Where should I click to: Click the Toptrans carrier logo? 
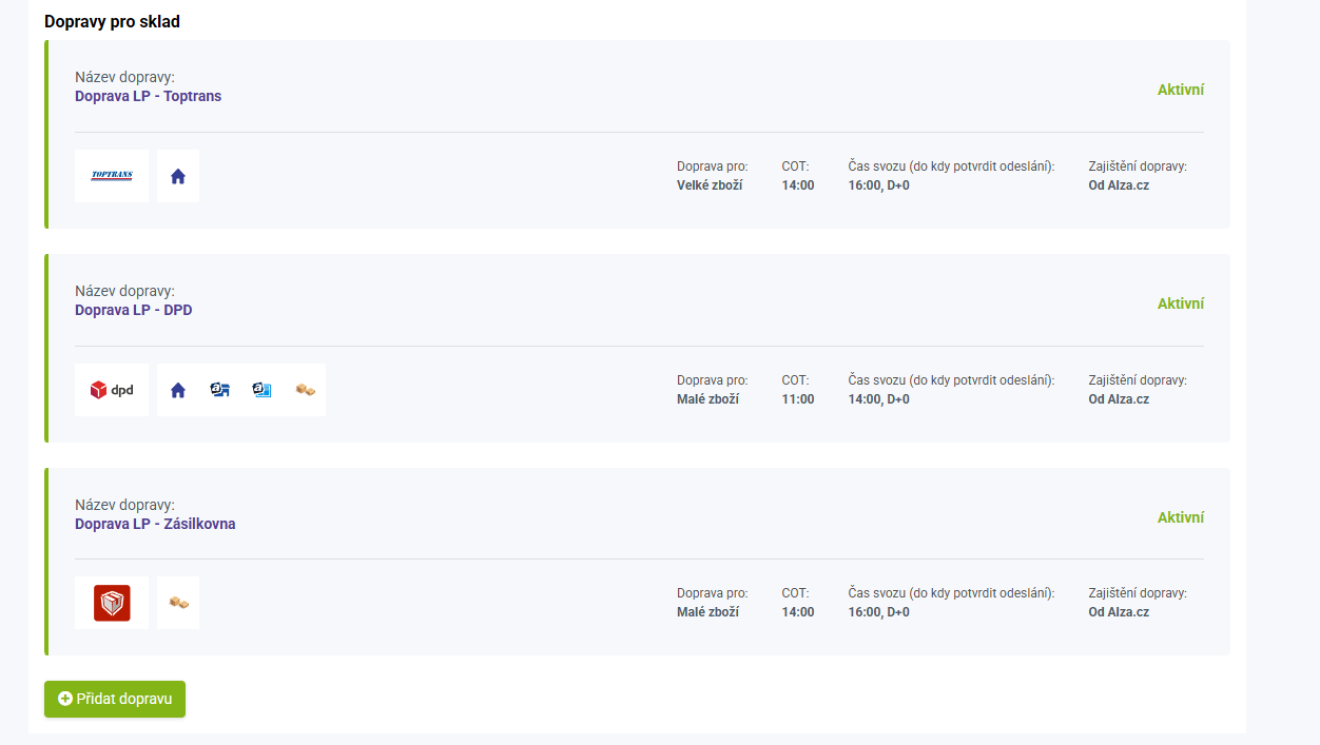112,176
